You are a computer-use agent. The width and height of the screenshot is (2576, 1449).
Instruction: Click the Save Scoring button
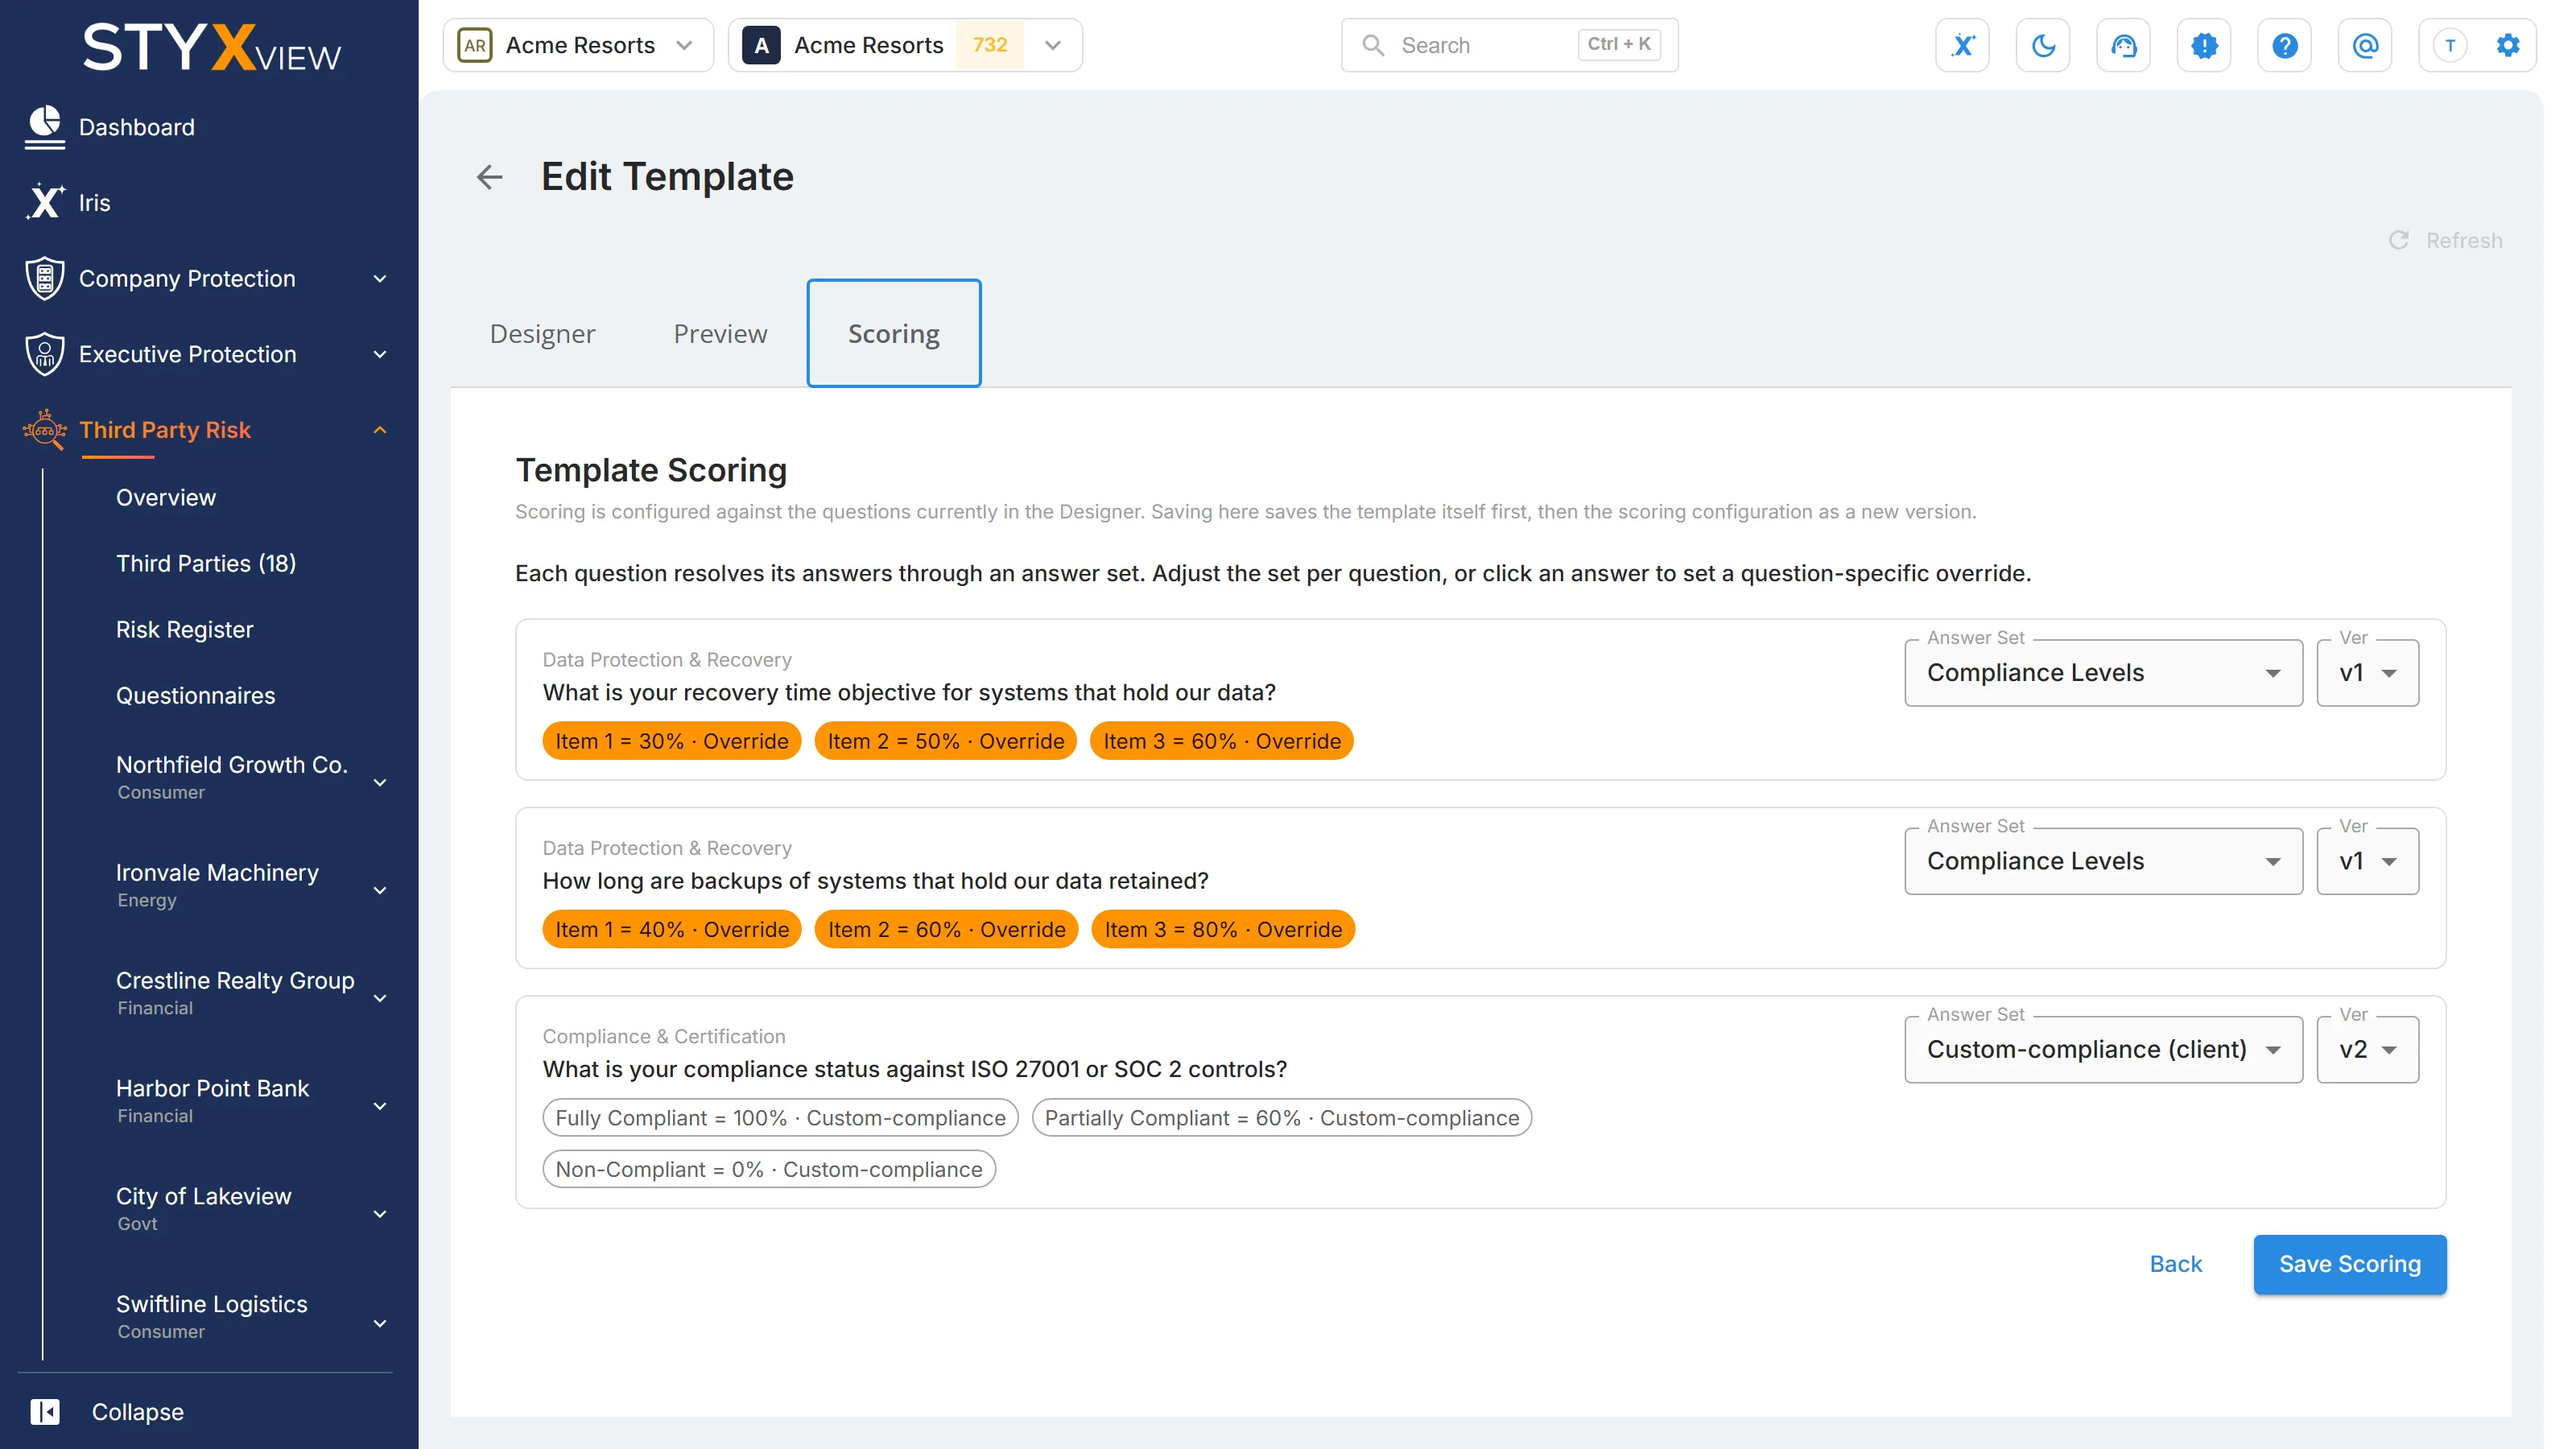click(2349, 1264)
